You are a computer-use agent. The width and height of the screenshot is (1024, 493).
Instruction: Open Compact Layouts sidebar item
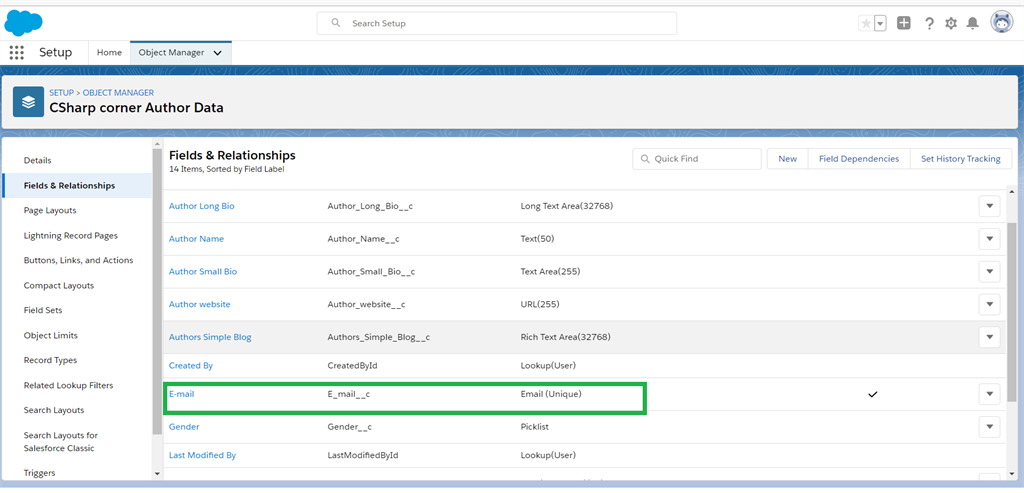[59, 285]
